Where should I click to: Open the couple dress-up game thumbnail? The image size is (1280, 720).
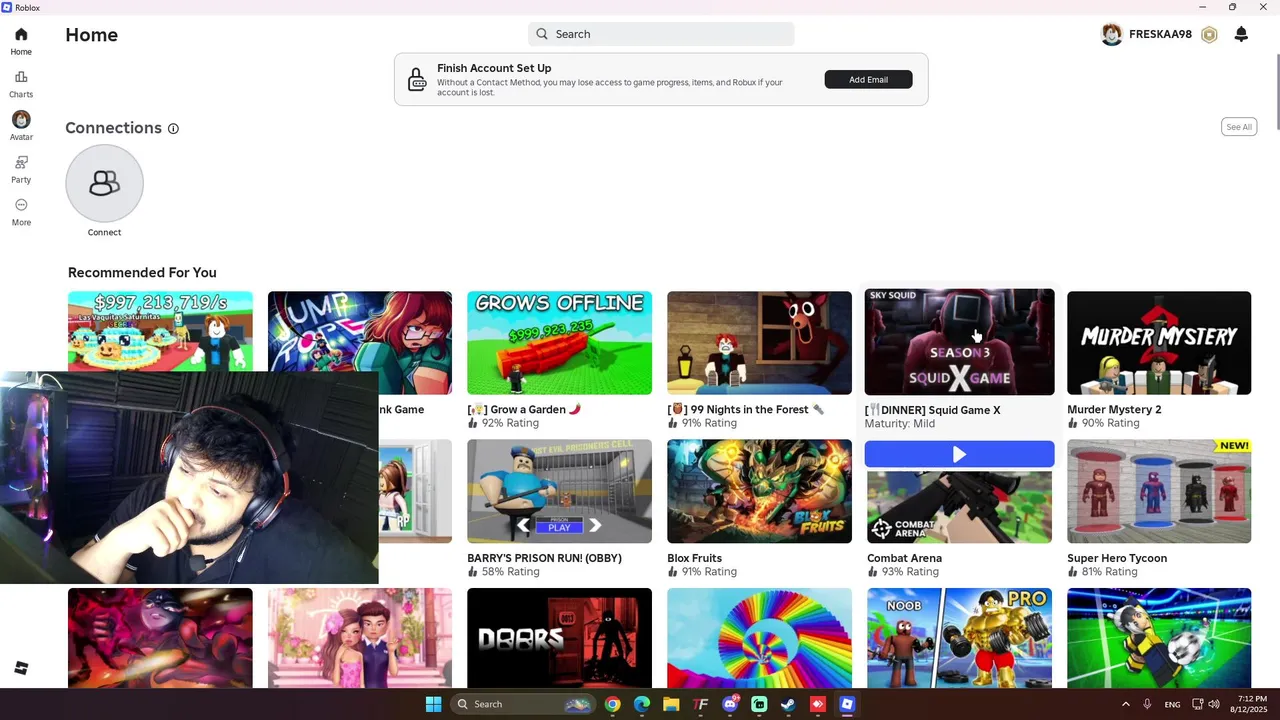coord(360,638)
